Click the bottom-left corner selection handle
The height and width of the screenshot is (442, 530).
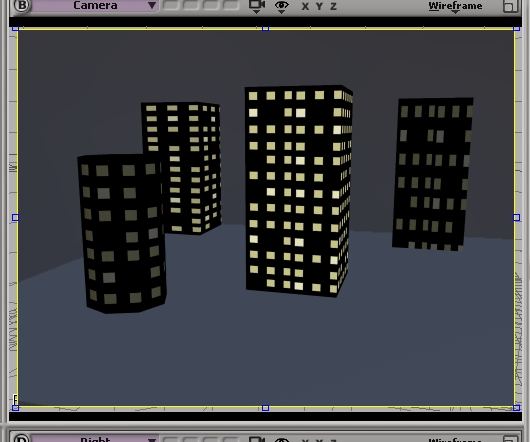(15, 408)
